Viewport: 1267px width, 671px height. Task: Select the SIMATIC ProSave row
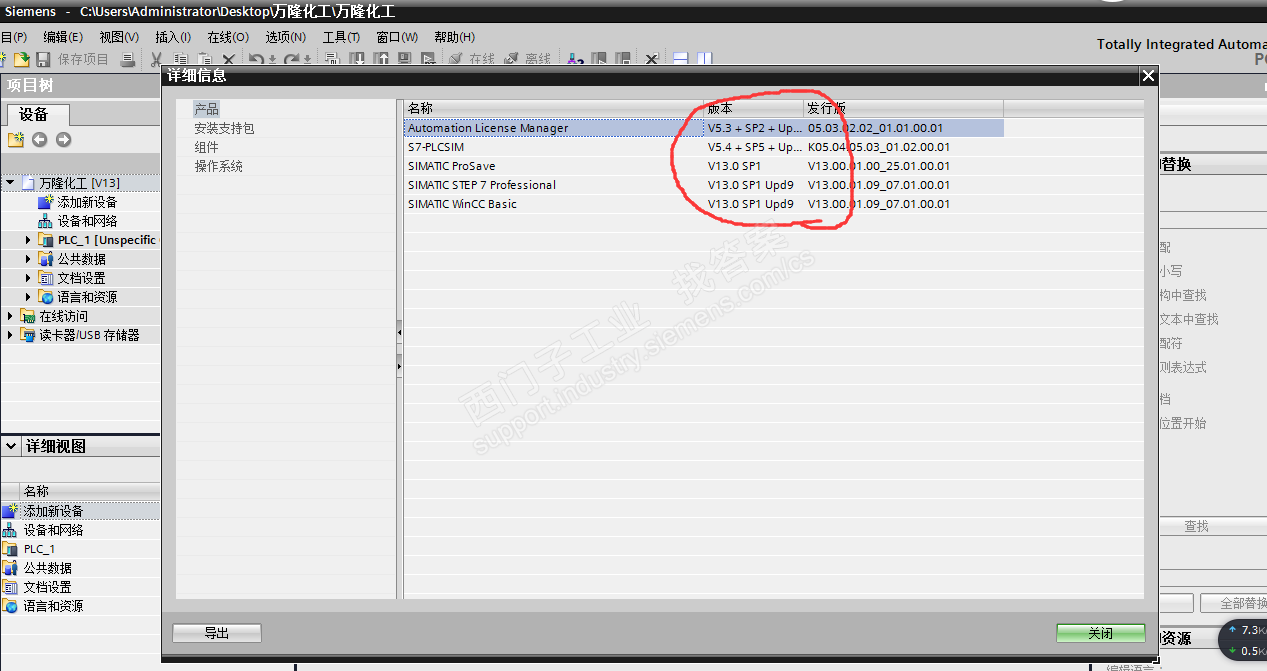[704, 166]
